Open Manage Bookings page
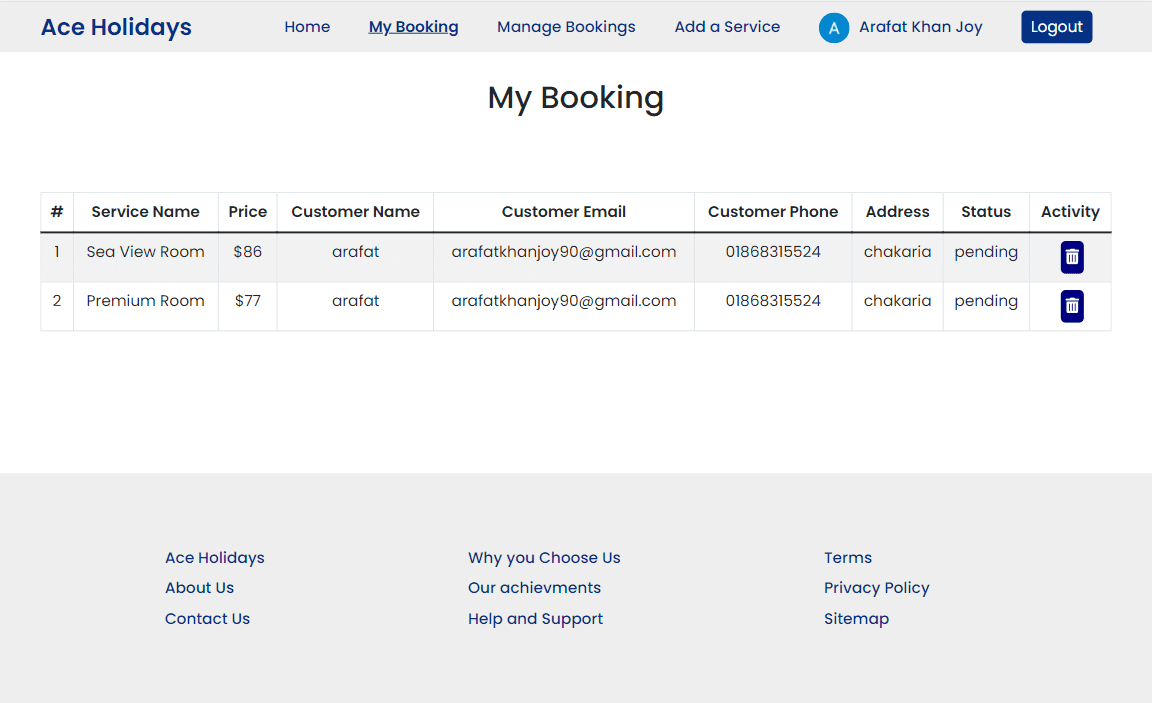This screenshot has height=703, width=1152. pos(566,27)
